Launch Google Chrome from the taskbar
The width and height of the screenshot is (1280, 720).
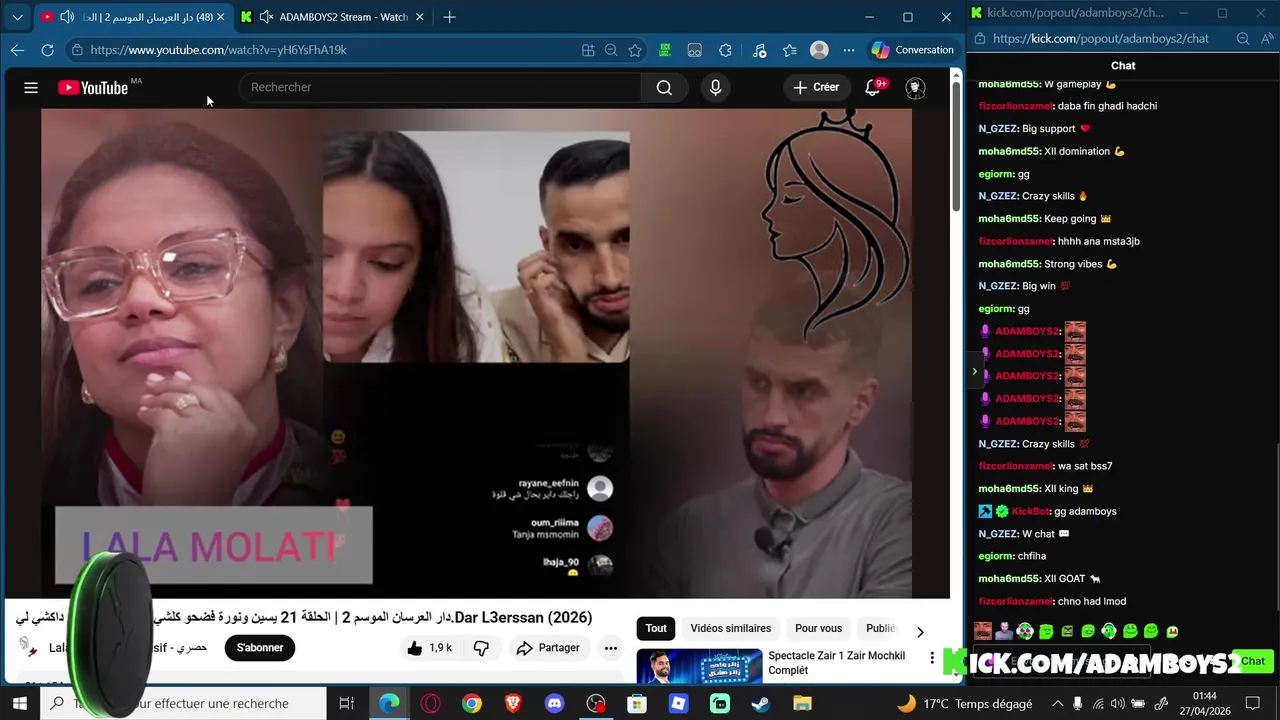(471, 703)
